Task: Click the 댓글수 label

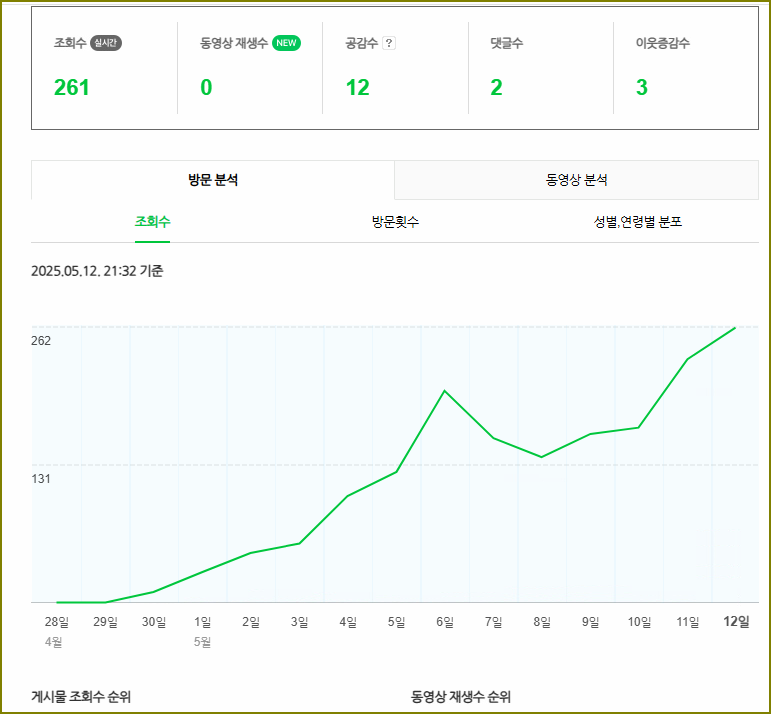Action: [x=507, y=43]
